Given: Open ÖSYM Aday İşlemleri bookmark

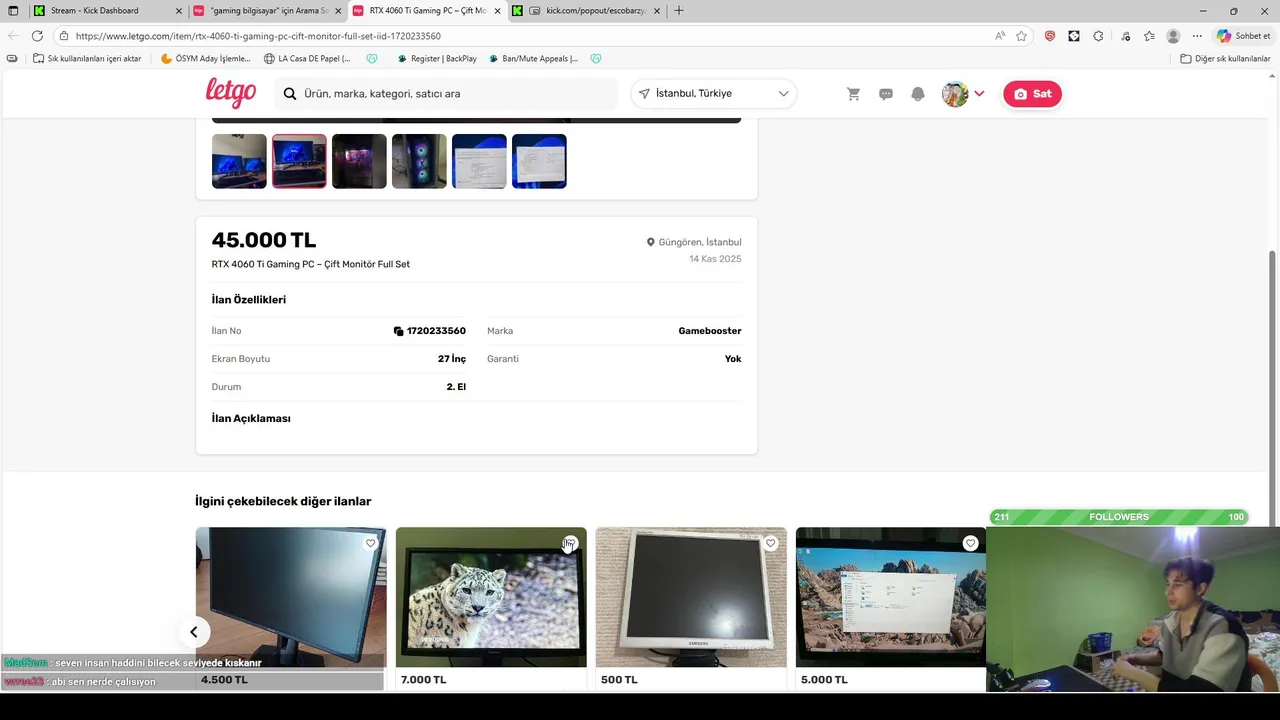Looking at the screenshot, I should [205, 59].
